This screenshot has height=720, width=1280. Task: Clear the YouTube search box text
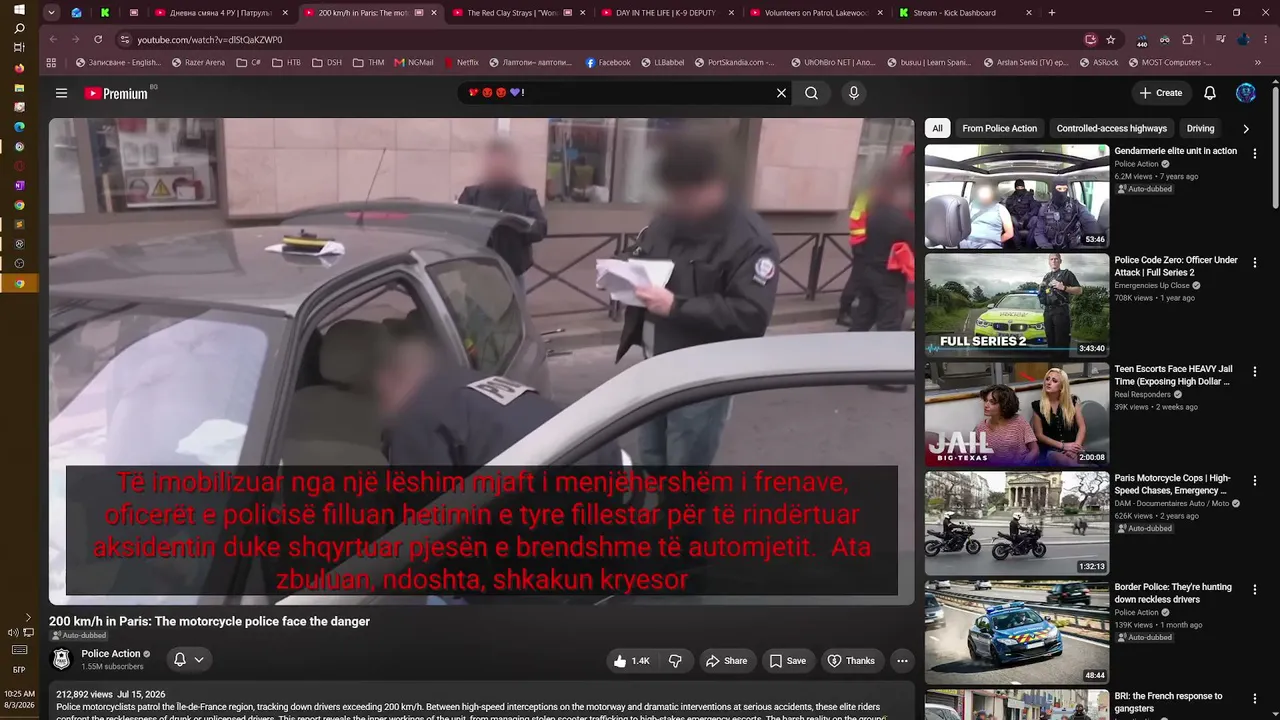click(782, 93)
